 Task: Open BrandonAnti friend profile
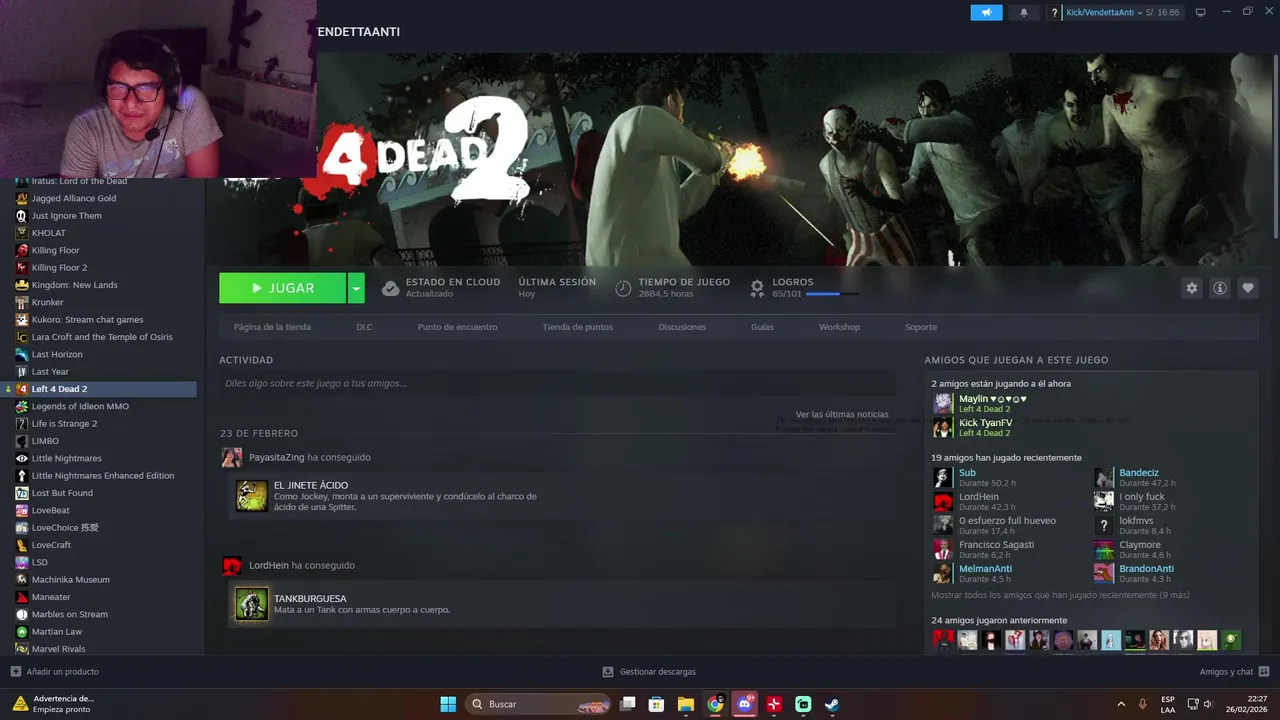pyautogui.click(x=1146, y=568)
